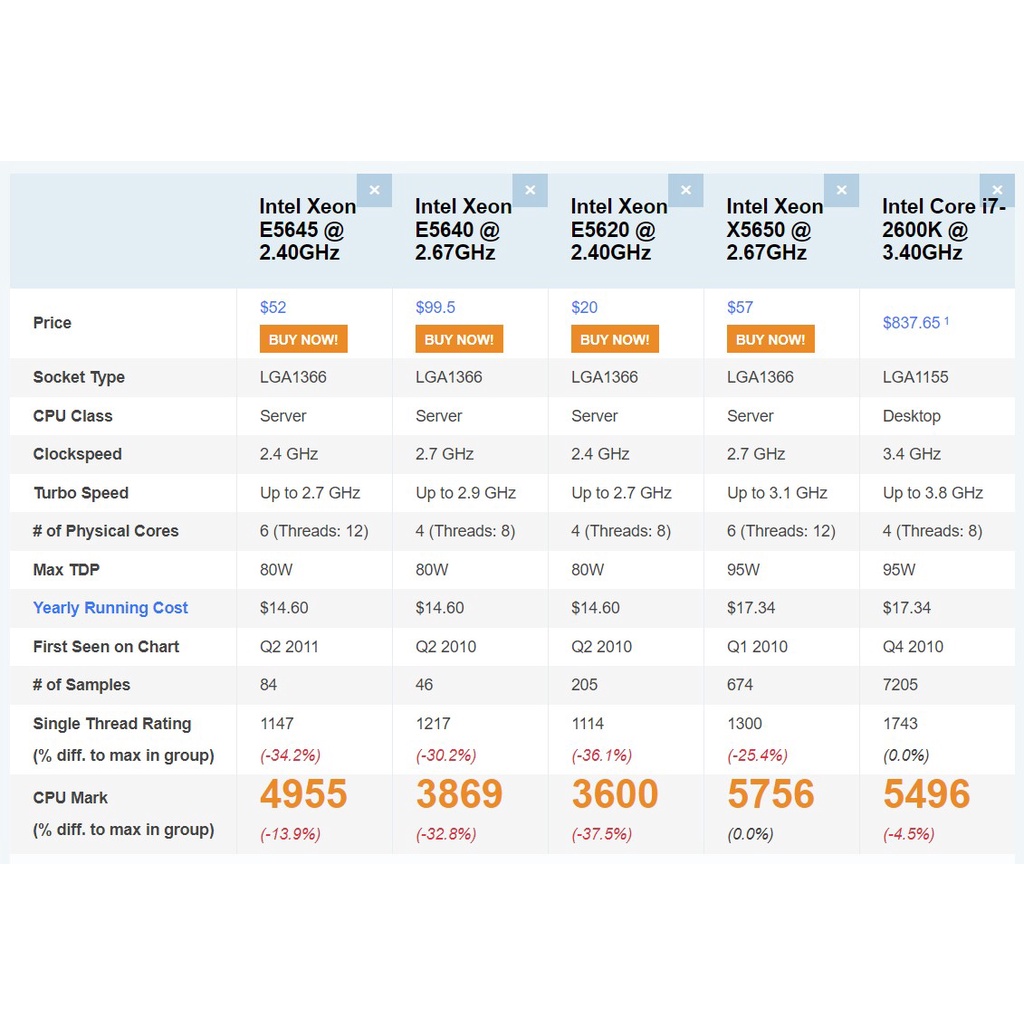Click the Single Thread Rating row label
1024x1024 pixels.
click(x=111, y=723)
